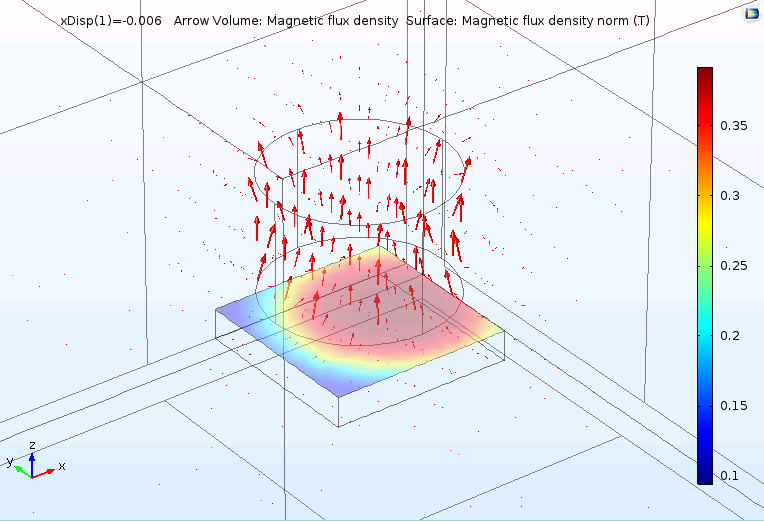
Task: Click the red x-axis arrow of the triad
Action: click(x=45, y=472)
